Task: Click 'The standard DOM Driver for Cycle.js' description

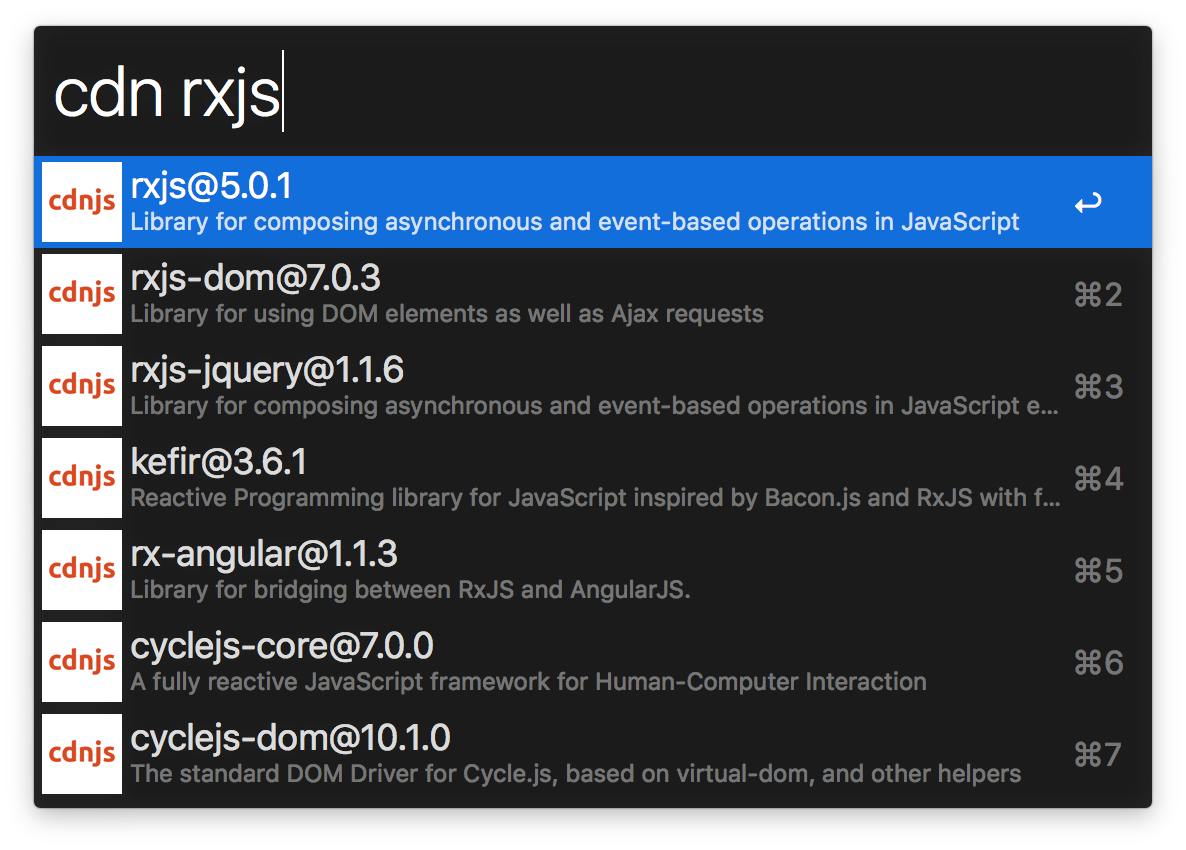Action: [x=576, y=774]
